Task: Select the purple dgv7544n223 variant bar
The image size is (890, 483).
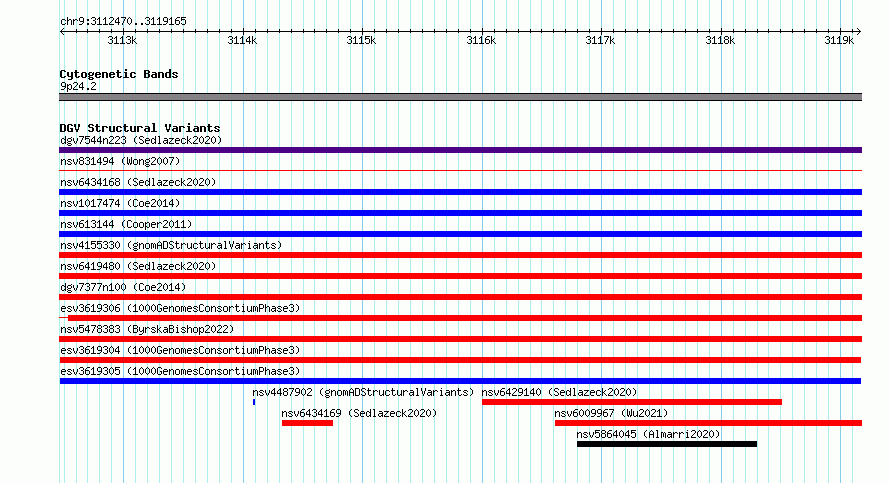Action: pos(460,150)
